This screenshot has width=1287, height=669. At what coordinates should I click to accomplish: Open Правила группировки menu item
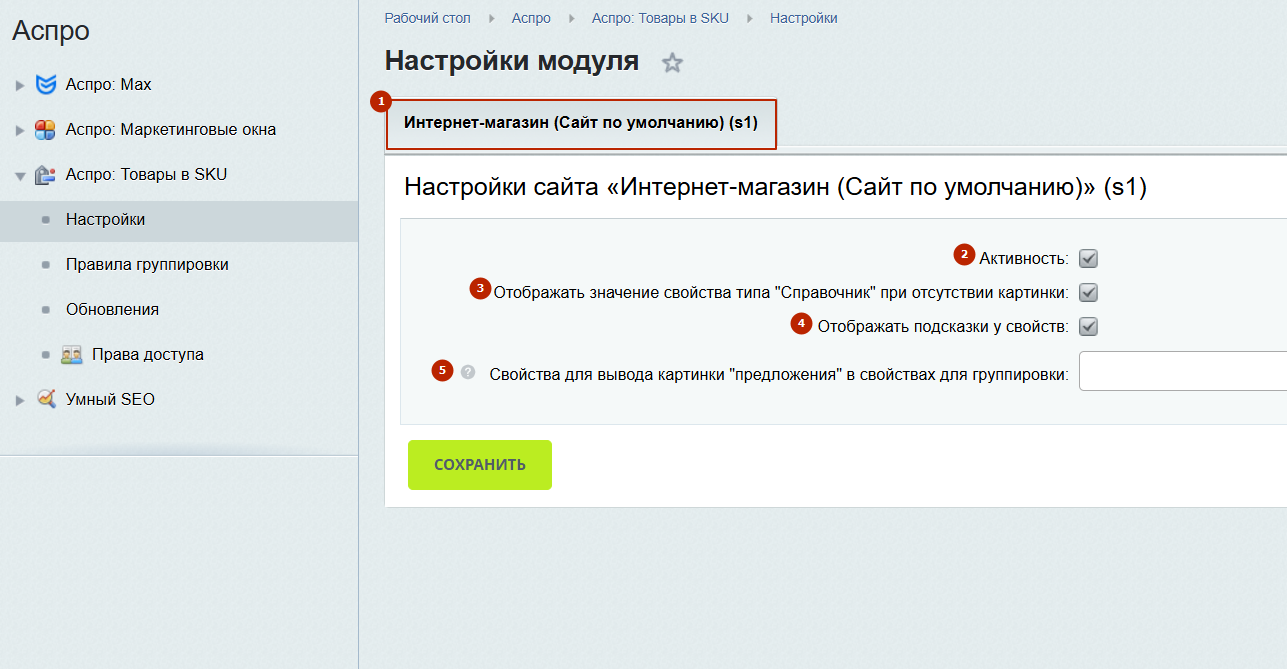click(147, 265)
